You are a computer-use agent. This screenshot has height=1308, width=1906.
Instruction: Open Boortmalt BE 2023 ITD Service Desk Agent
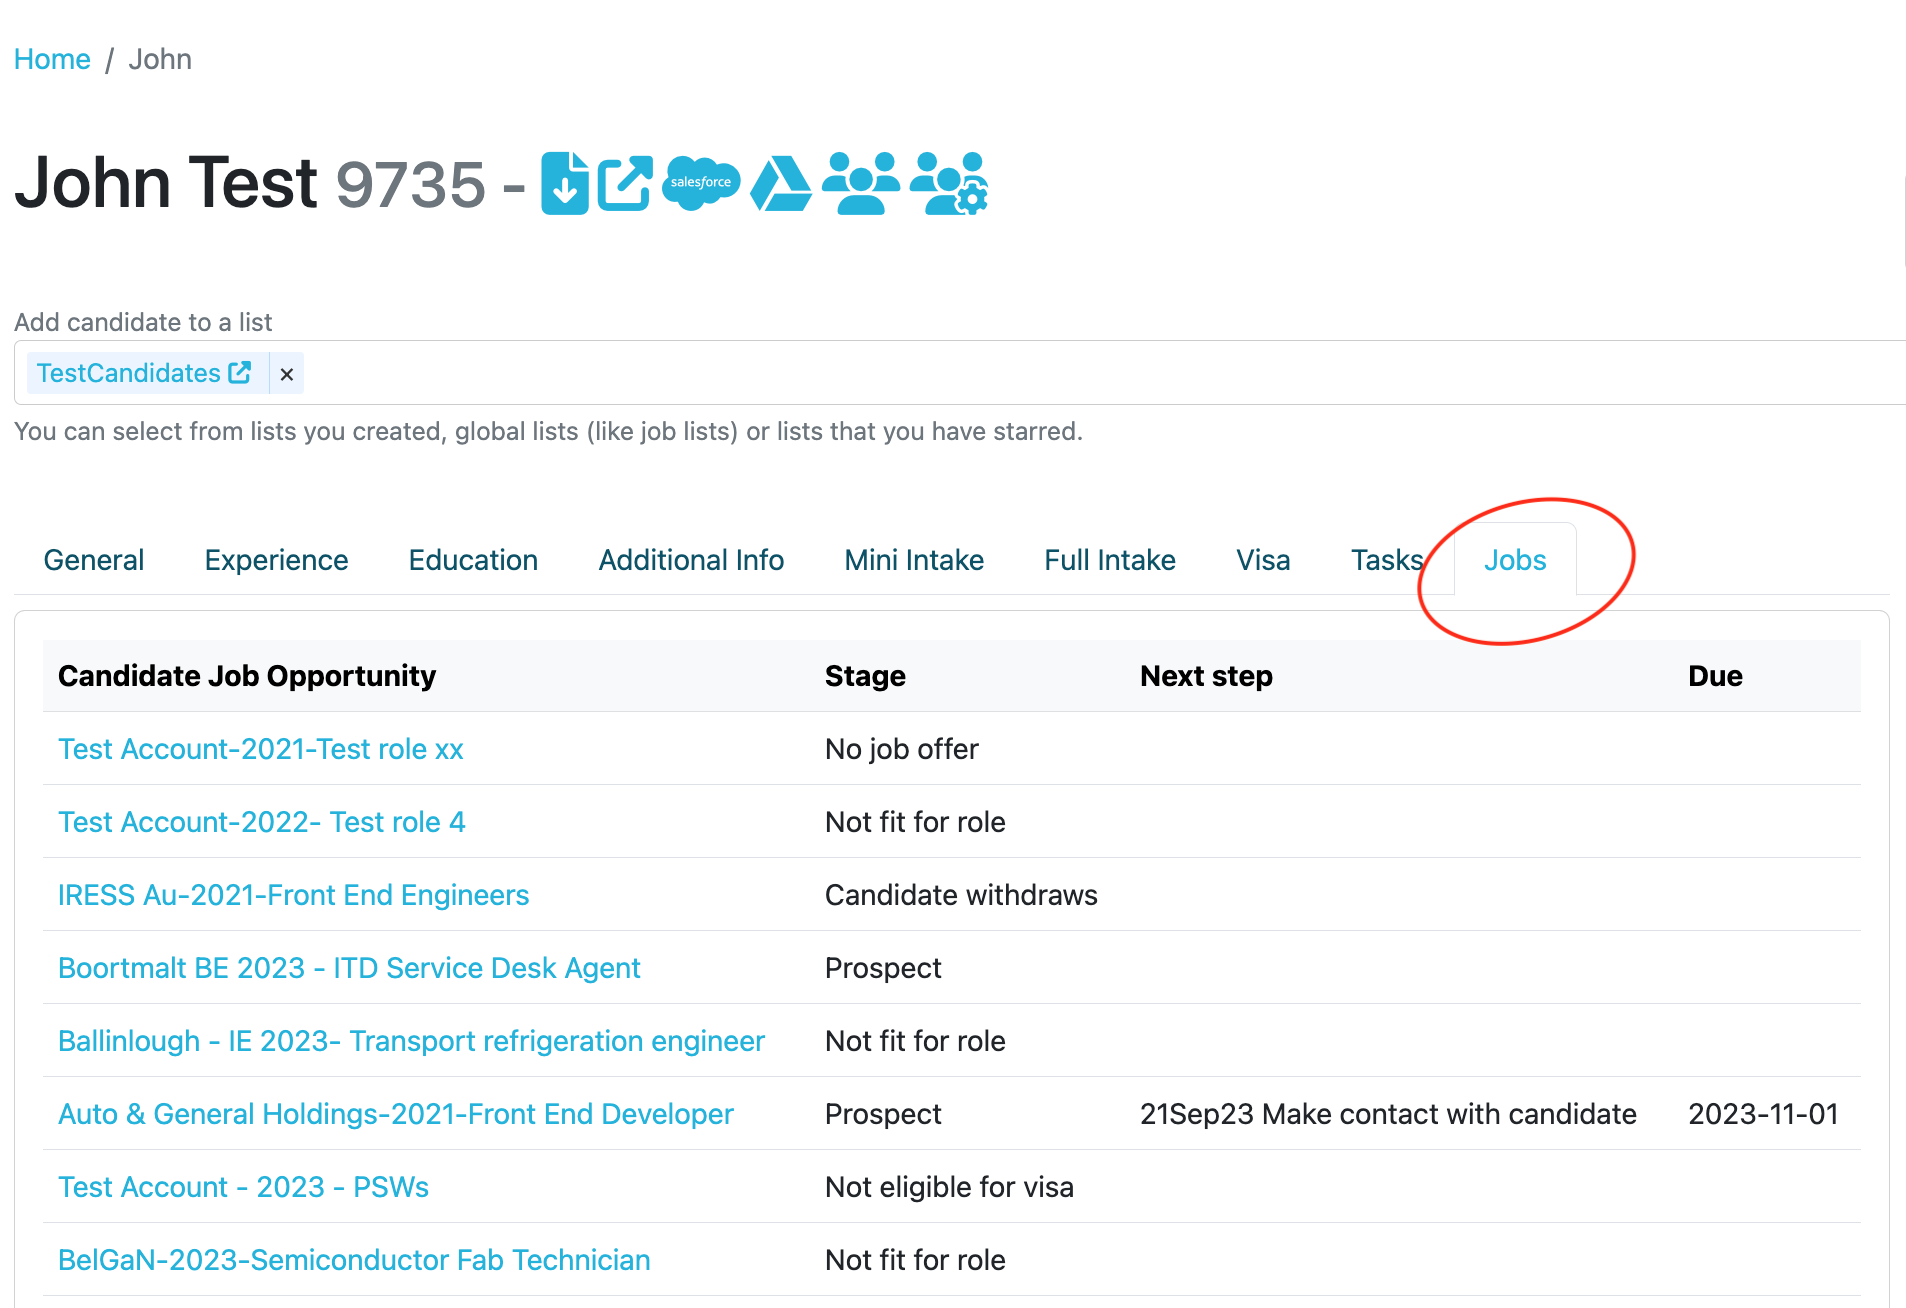pos(348,967)
